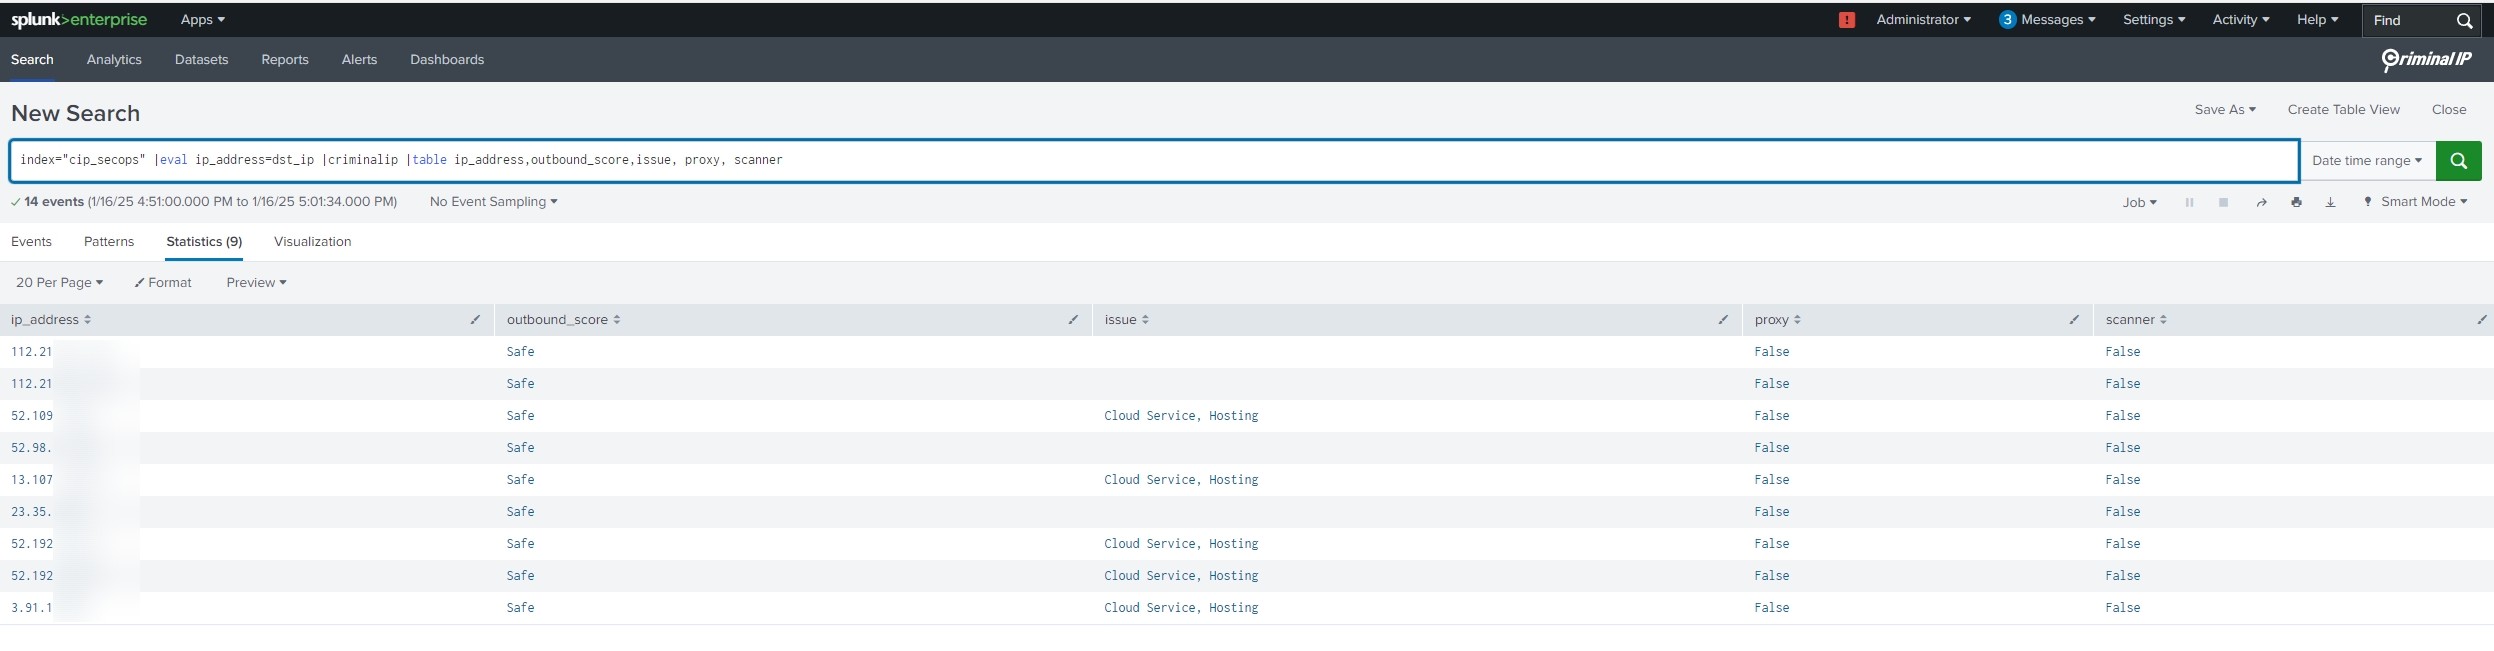The width and height of the screenshot is (2494, 651).
Task: Click the Format button
Action: pyautogui.click(x=163, y=283)
